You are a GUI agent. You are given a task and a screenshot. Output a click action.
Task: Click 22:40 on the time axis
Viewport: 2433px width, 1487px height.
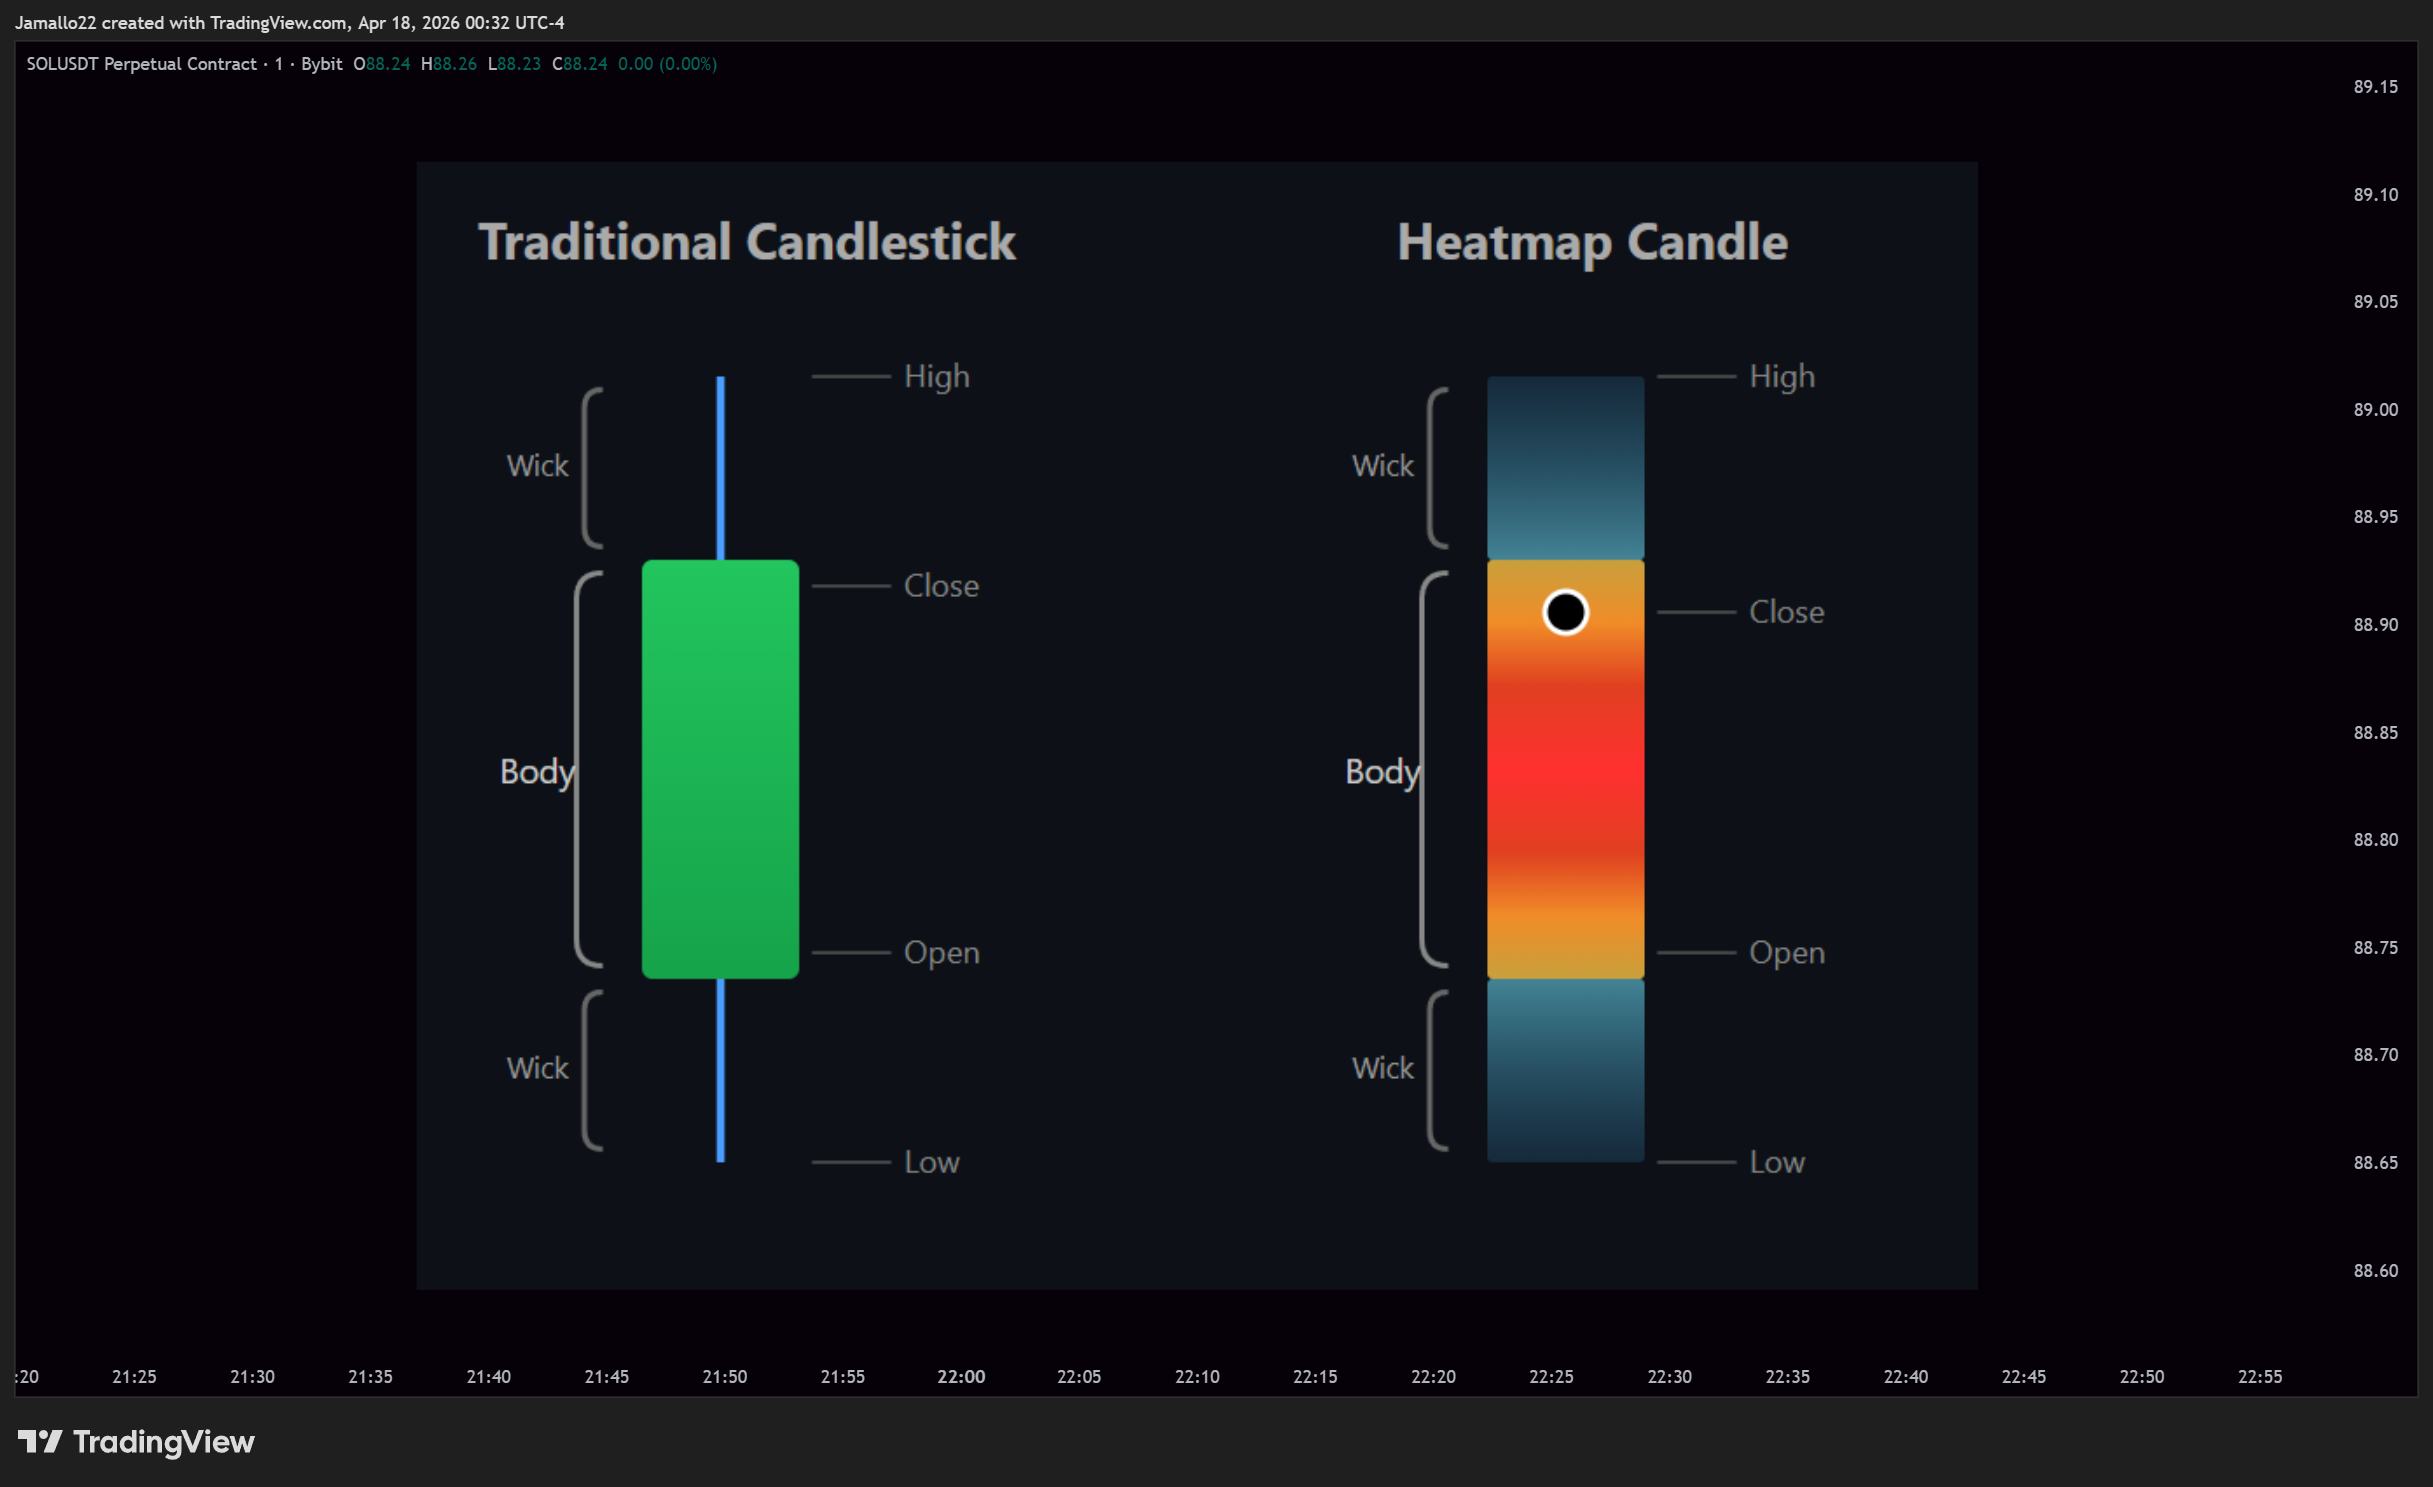tap(1905, 1377)
